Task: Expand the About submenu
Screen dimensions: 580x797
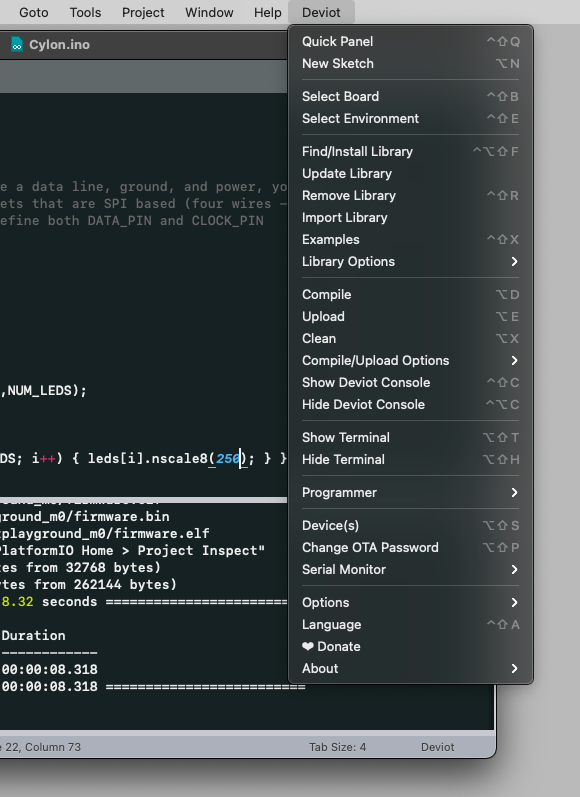Action: click(x=410, y=669)
